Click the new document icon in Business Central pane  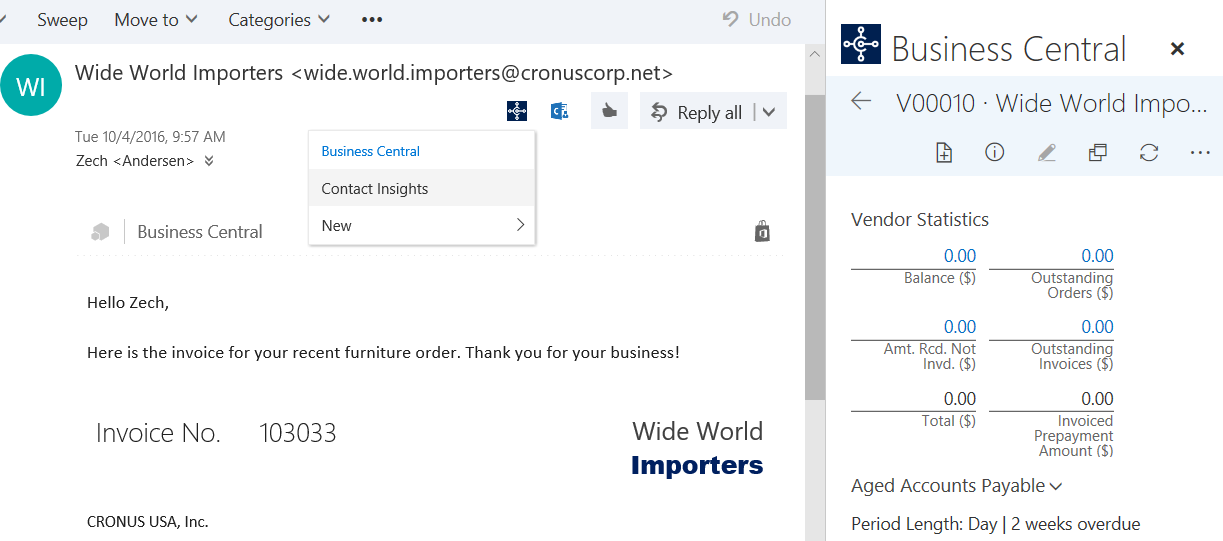pos(944,153)
